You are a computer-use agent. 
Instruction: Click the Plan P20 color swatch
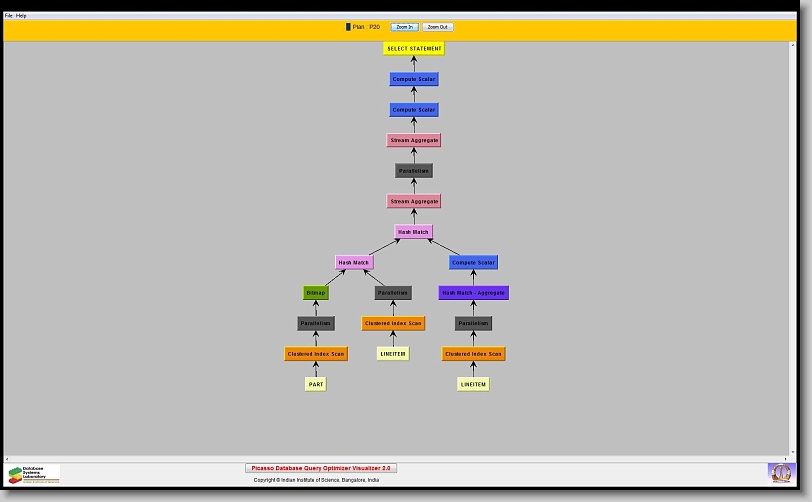(348, 27)
